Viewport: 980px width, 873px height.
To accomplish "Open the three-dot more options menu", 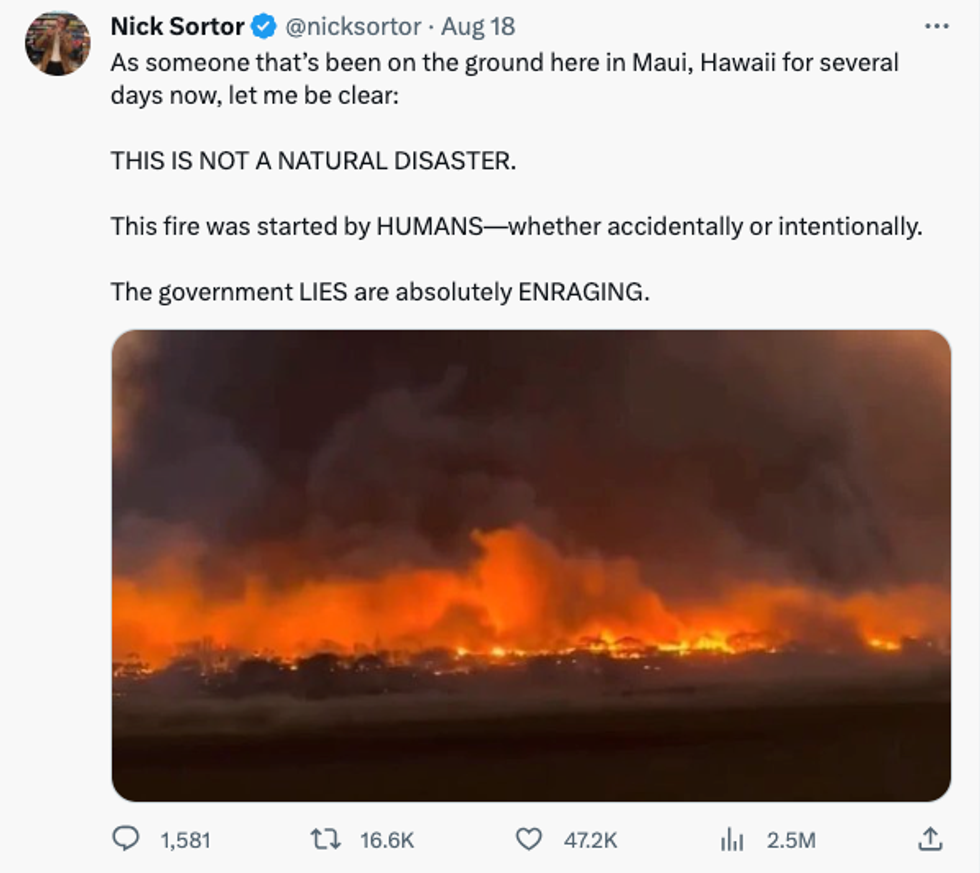I will click(935, 27).
